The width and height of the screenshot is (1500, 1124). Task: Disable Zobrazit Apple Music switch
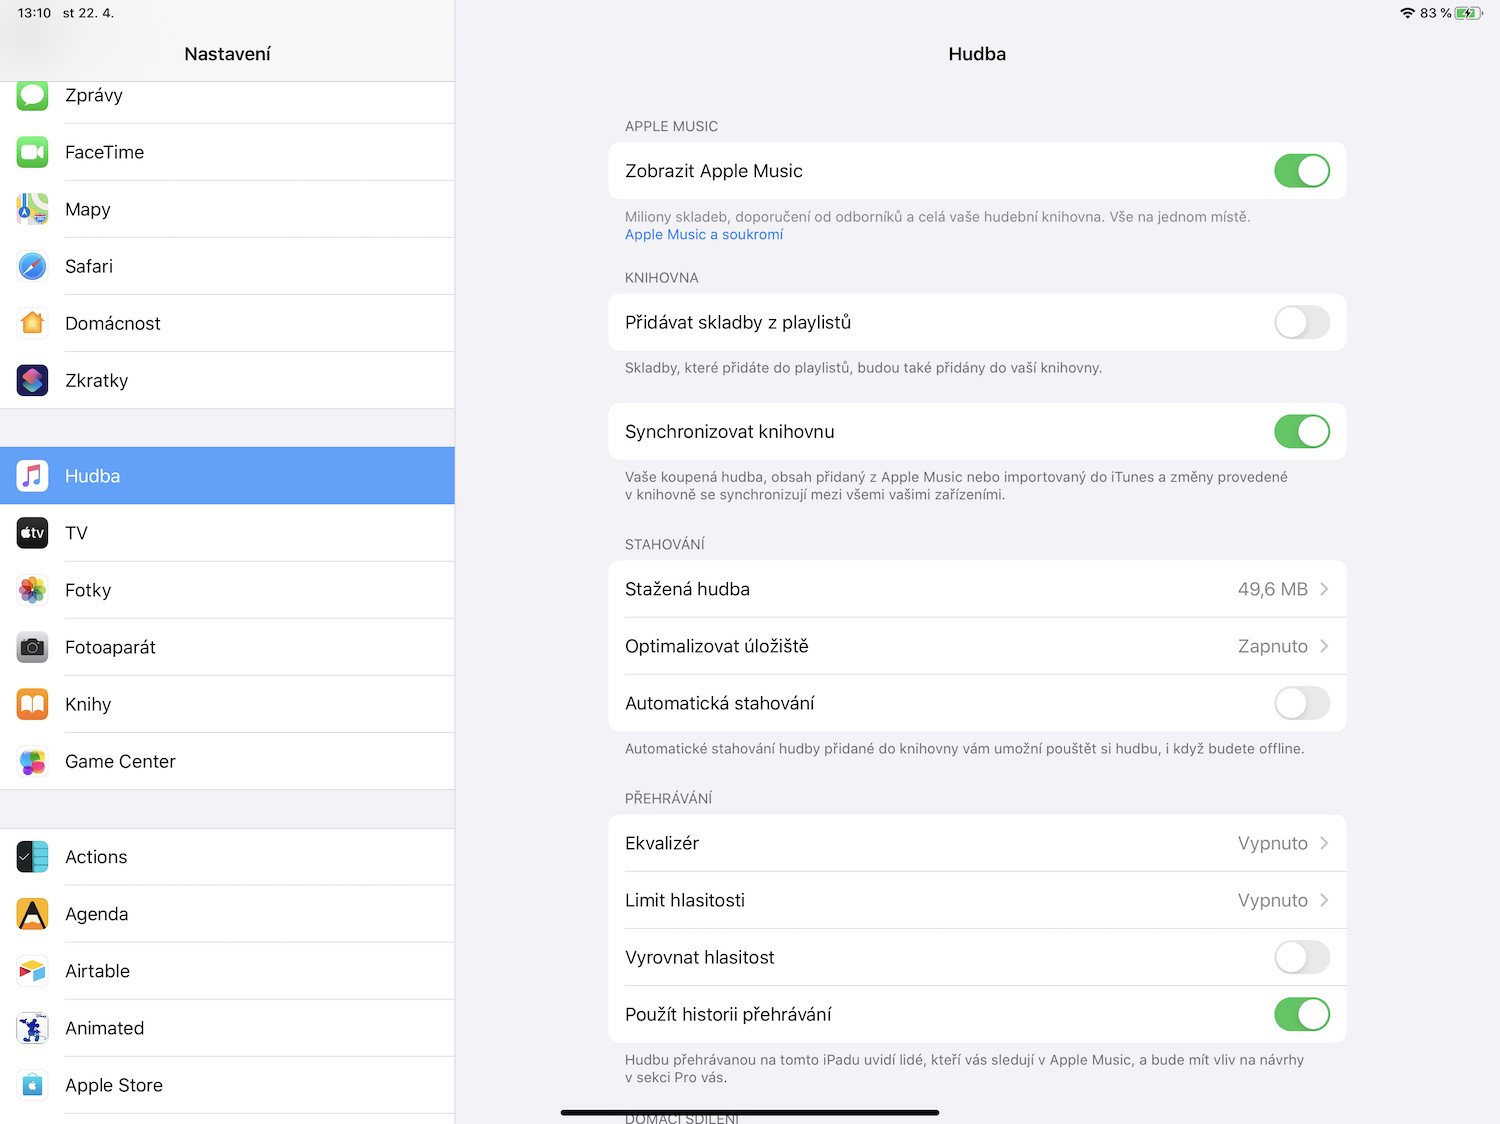[x=1301, y=171]
